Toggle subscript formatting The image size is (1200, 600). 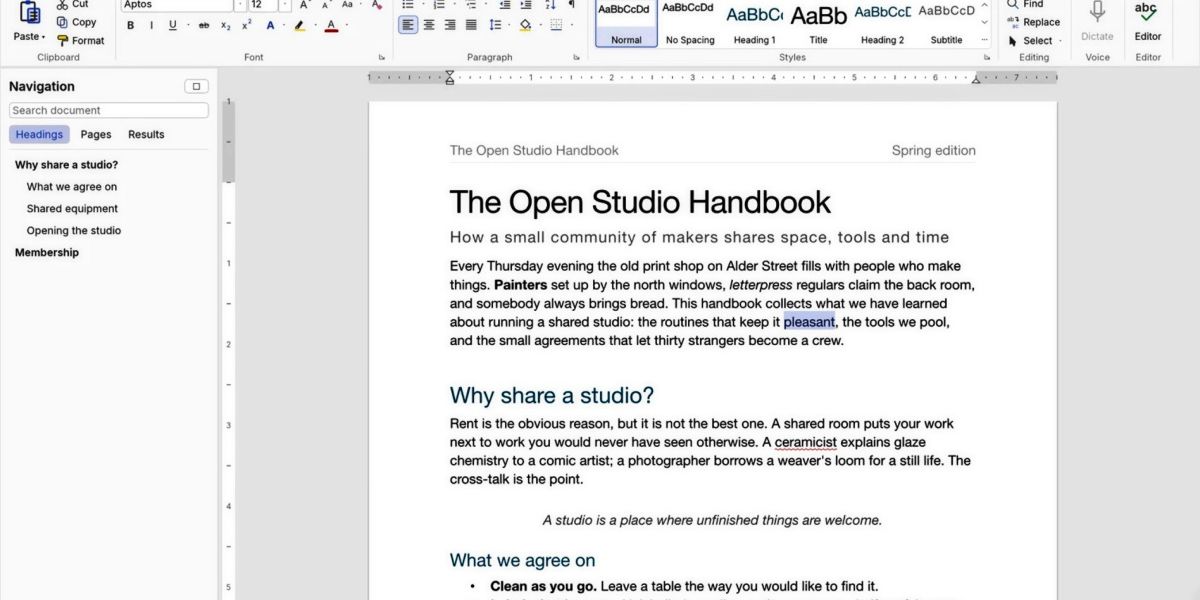[225, 25]
